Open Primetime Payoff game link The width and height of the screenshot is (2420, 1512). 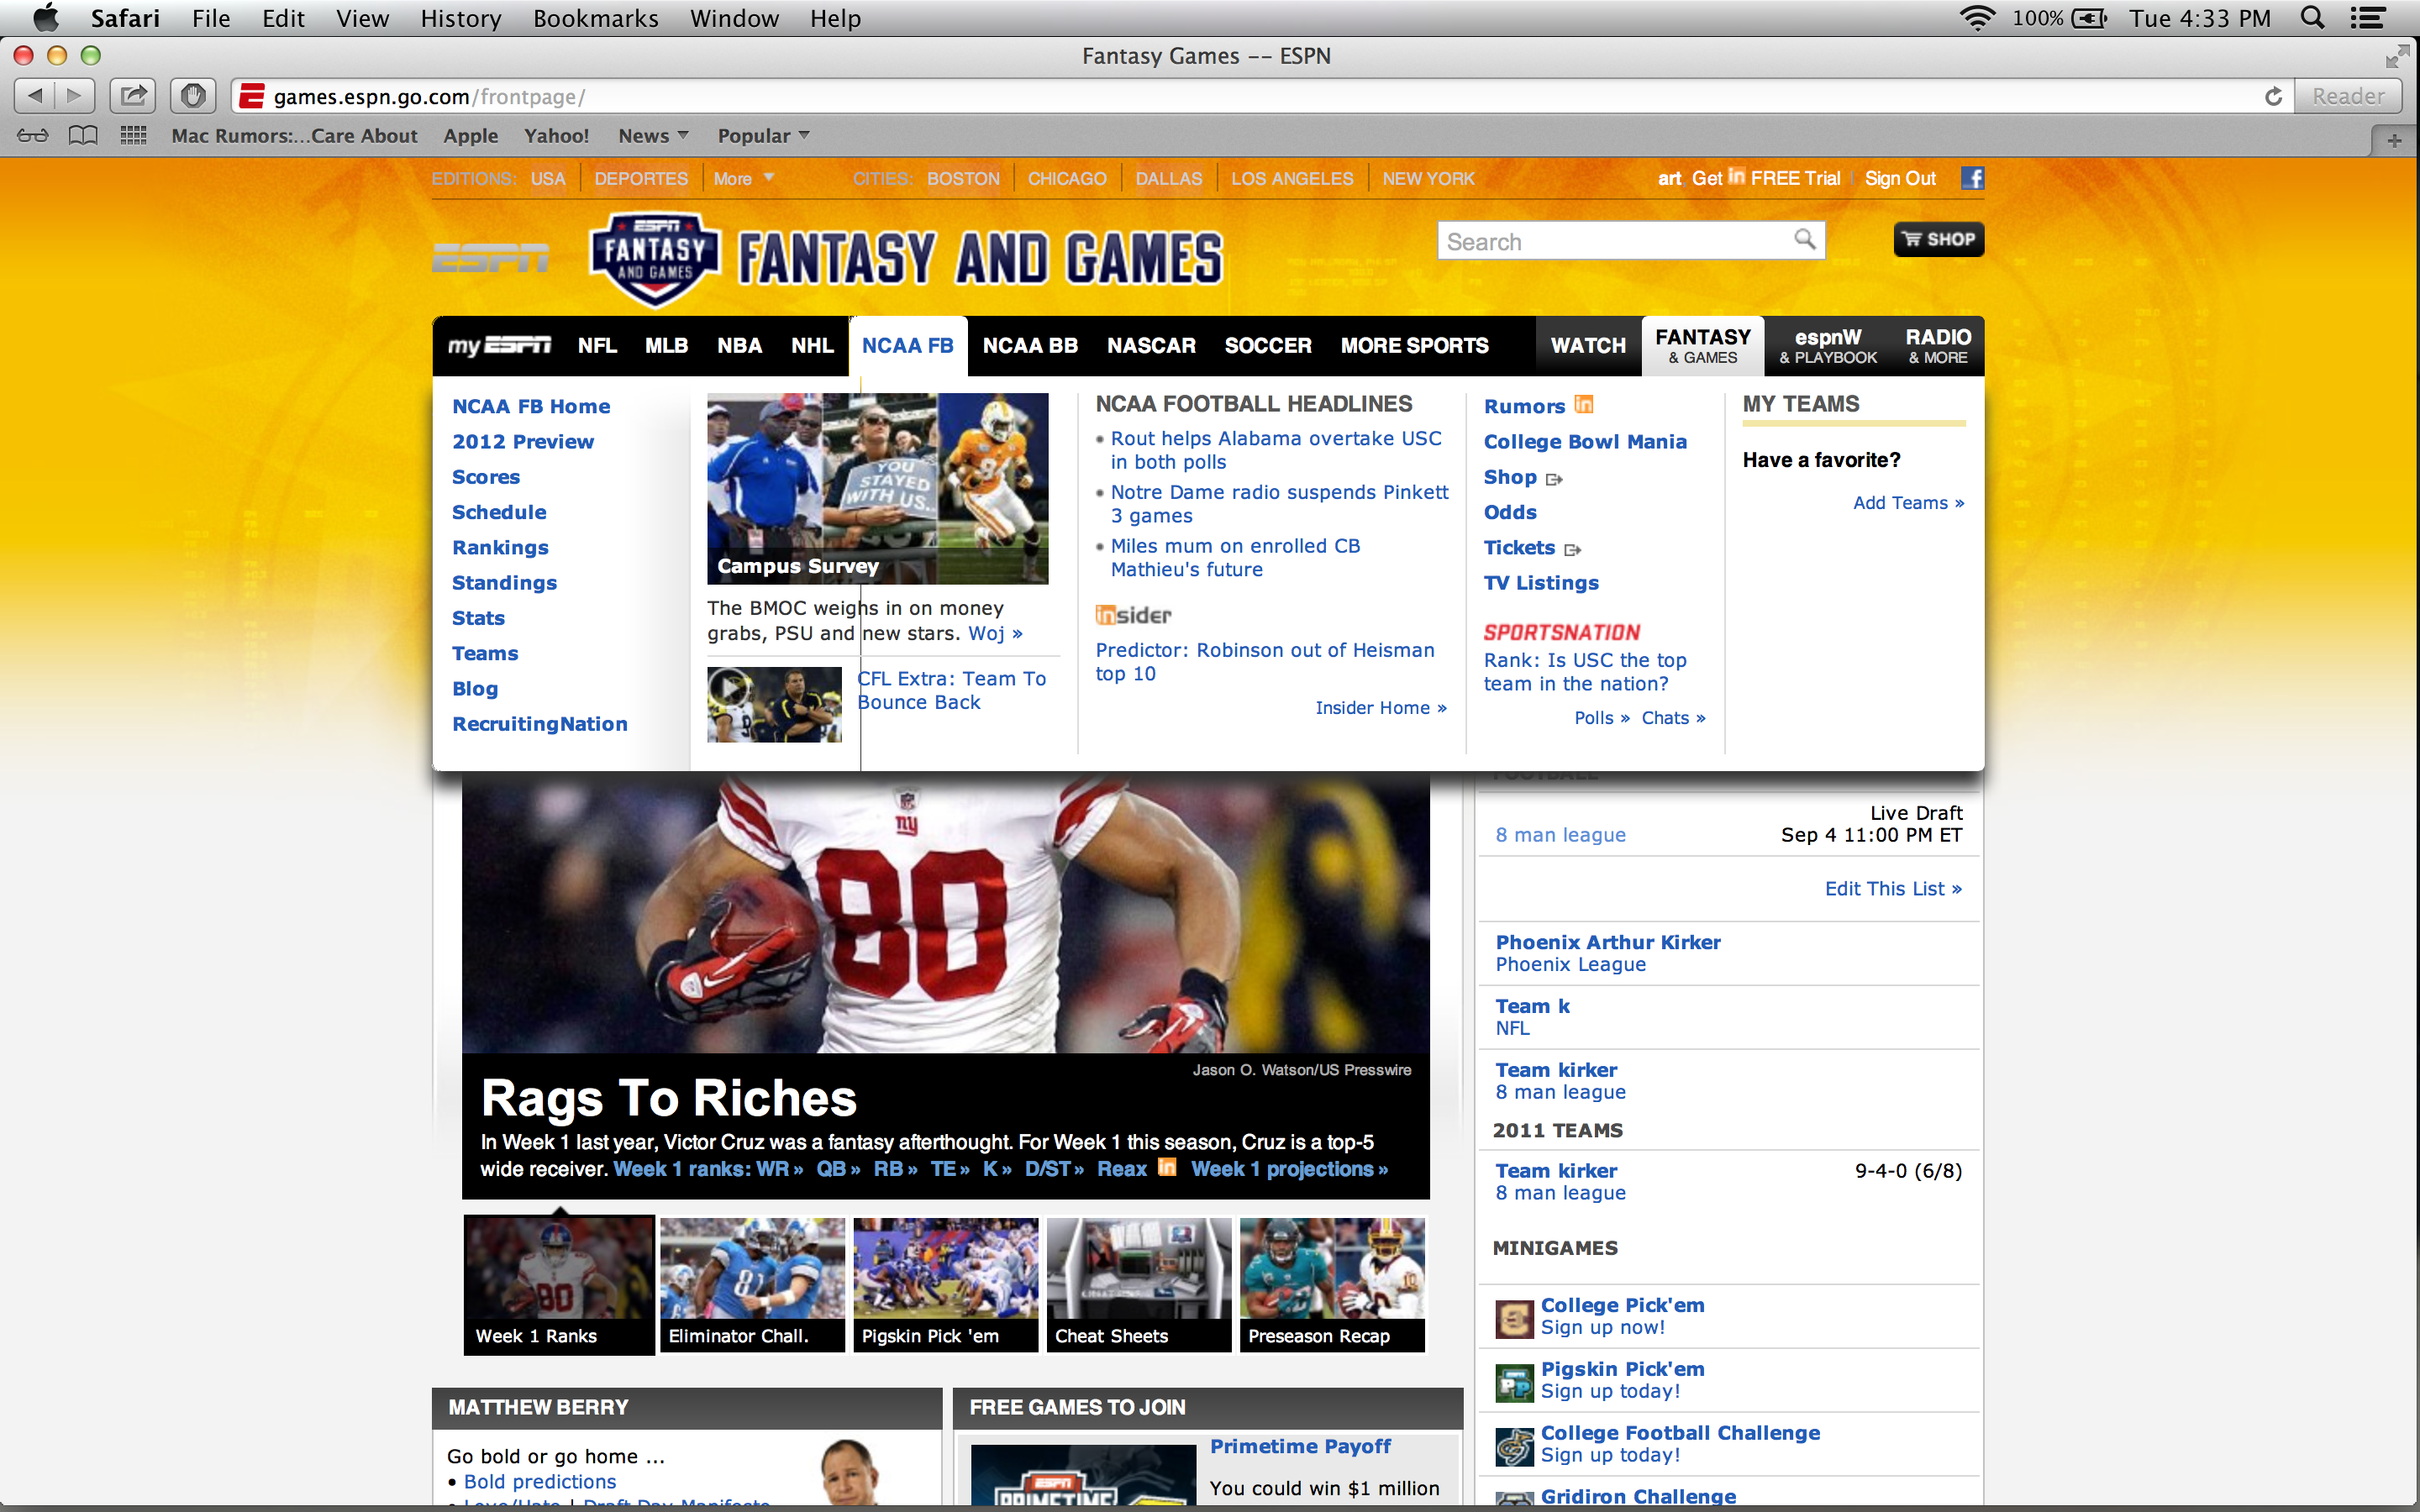coord(1300,1446)
